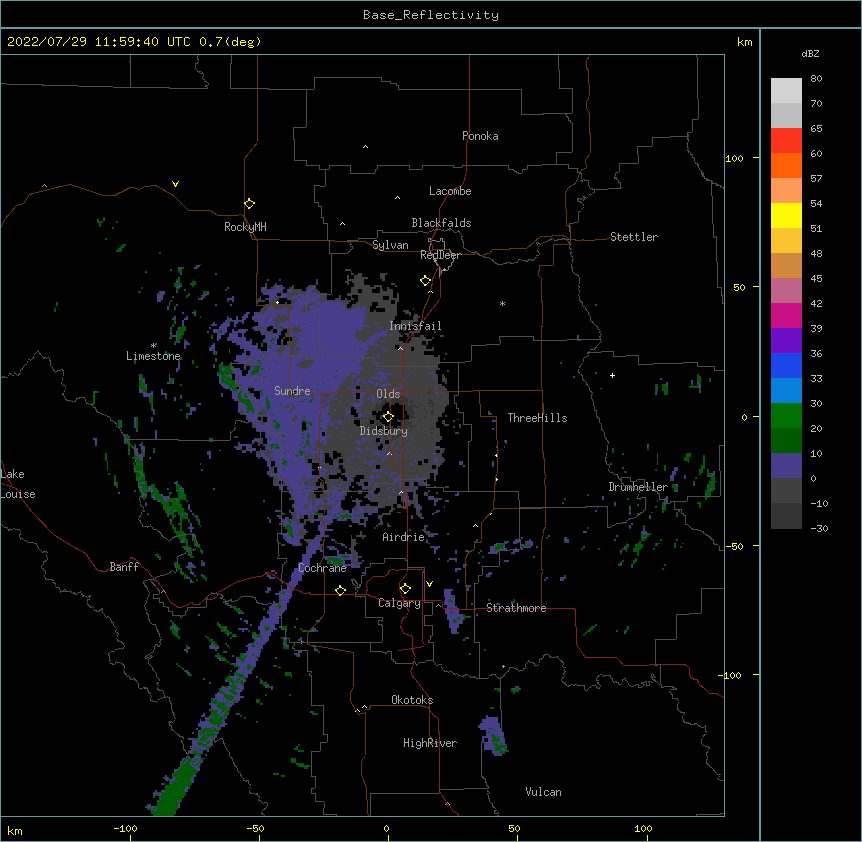Click the Ponoka city label
The image size is (862, 842).
coord(480,136)
